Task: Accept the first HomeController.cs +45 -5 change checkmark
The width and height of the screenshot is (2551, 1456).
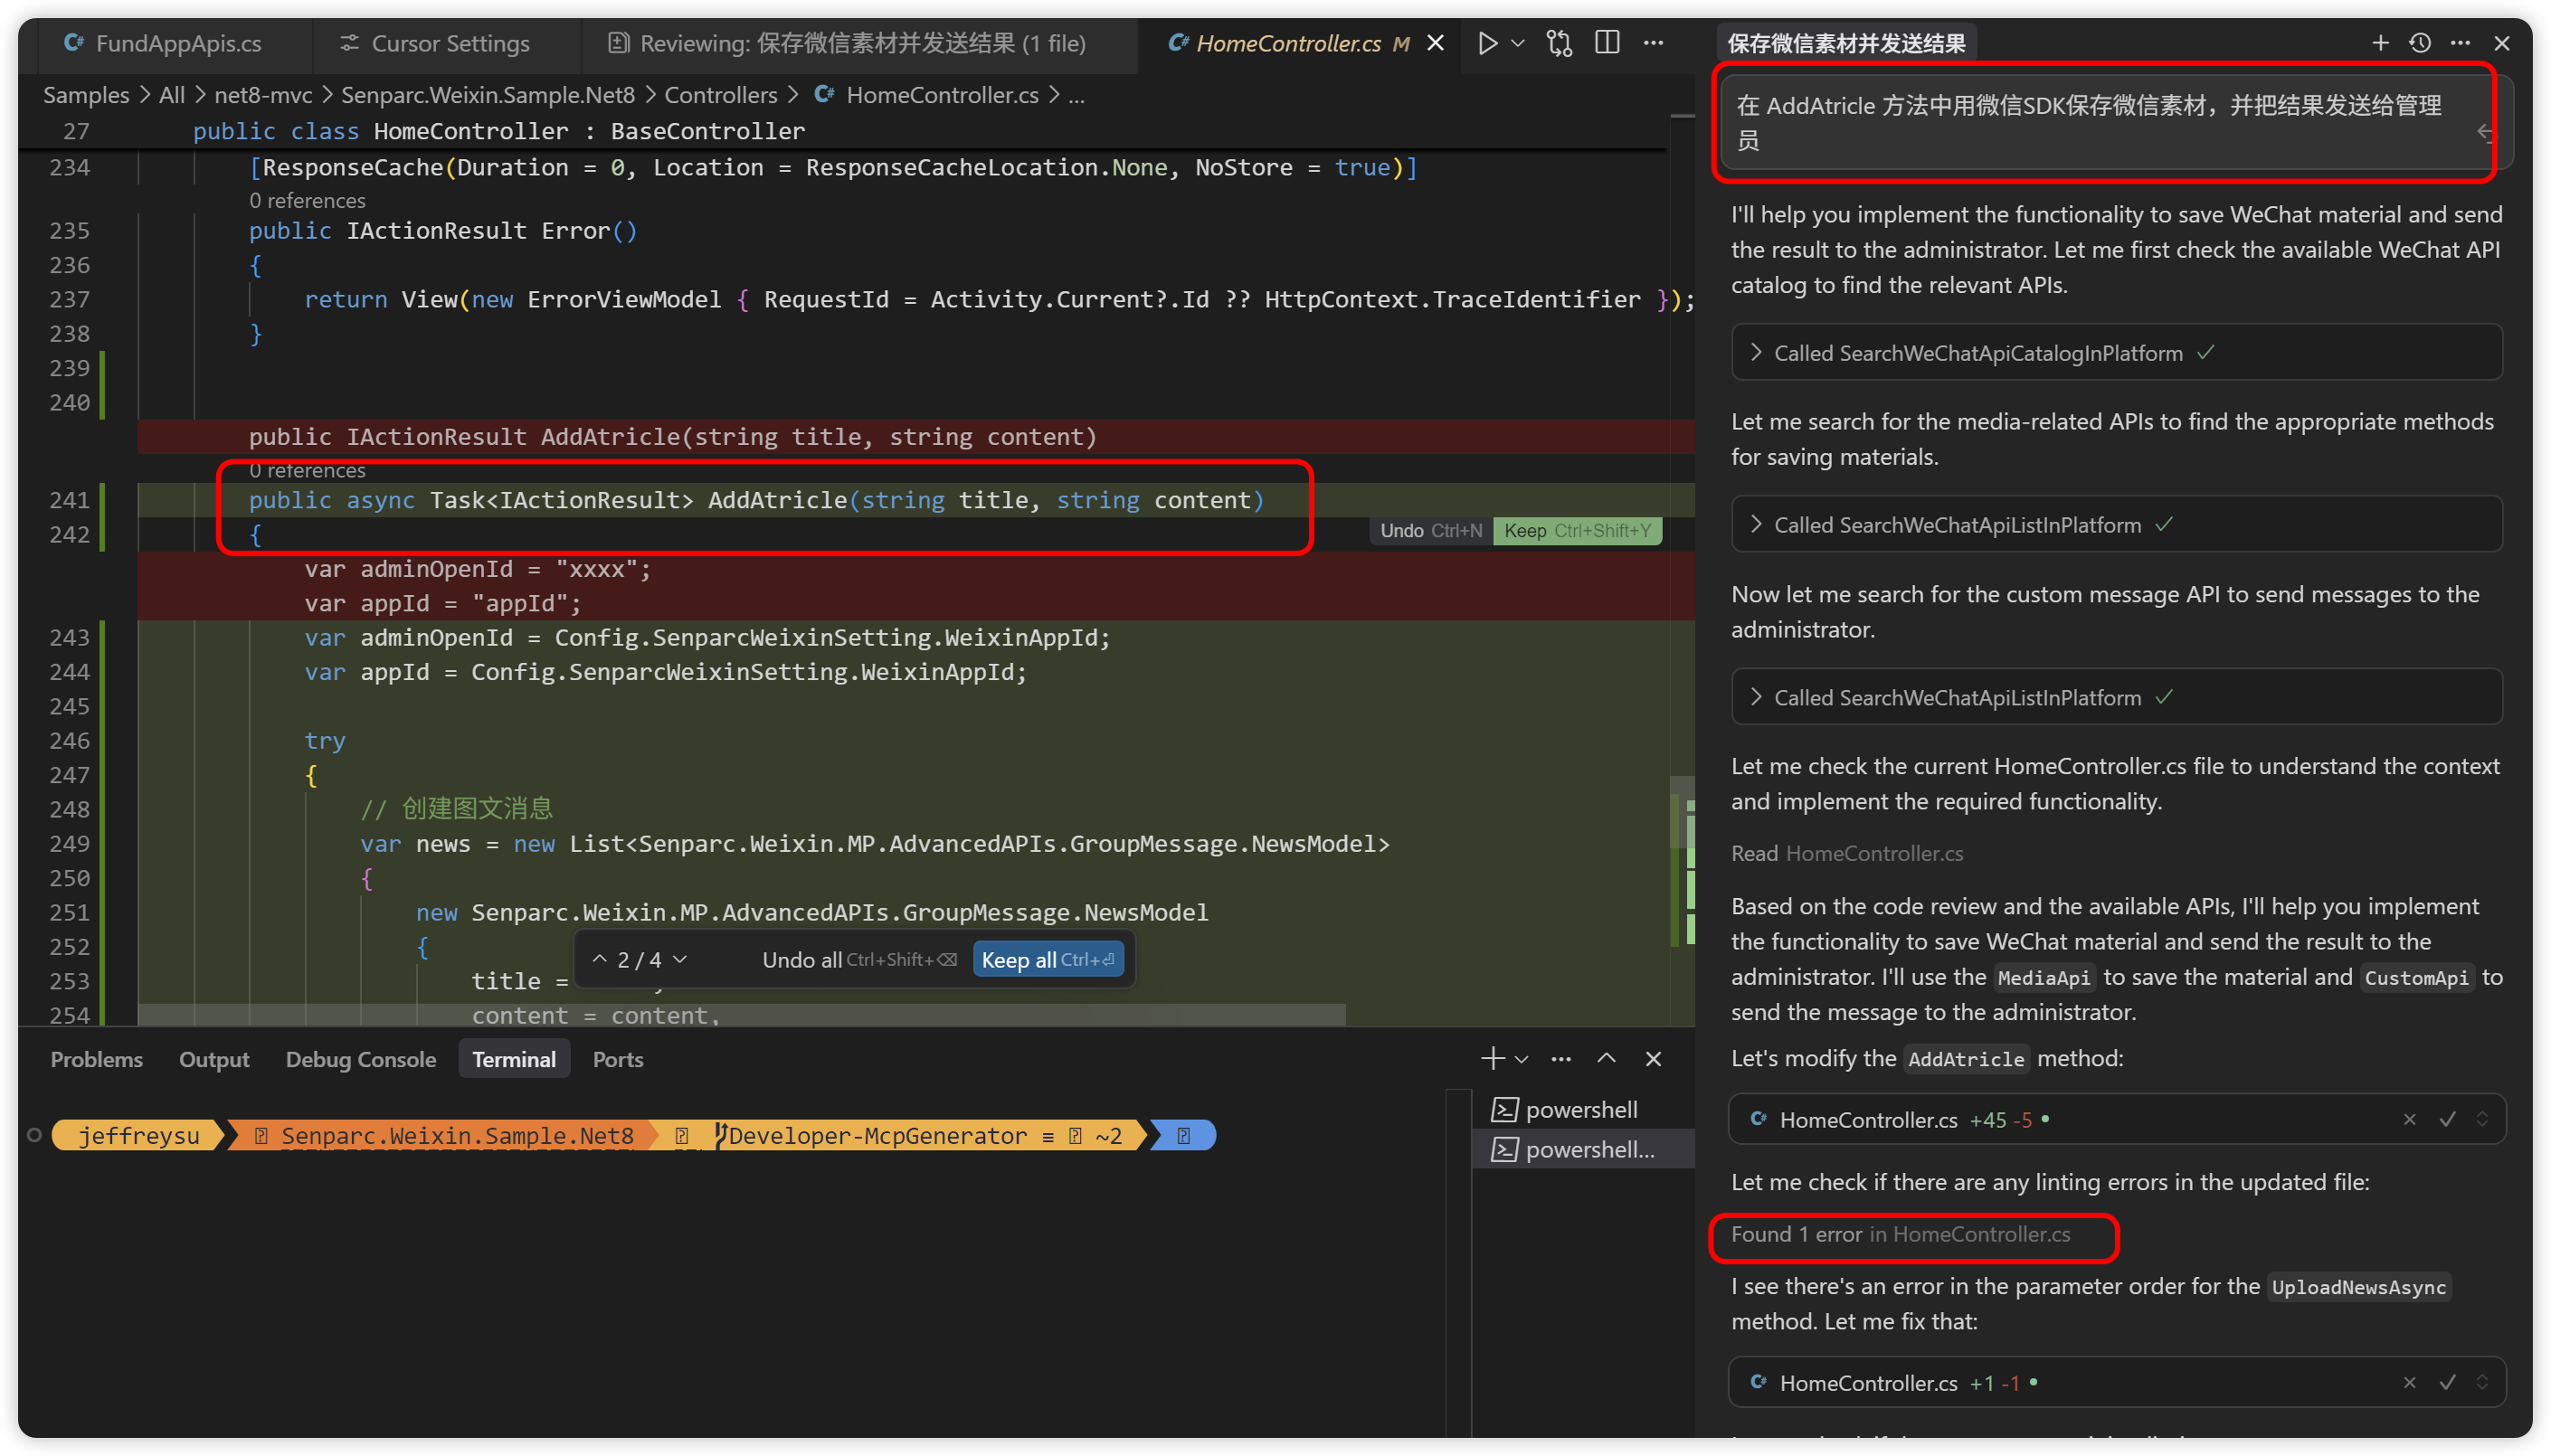Action: click(x=2447, y=1119)
